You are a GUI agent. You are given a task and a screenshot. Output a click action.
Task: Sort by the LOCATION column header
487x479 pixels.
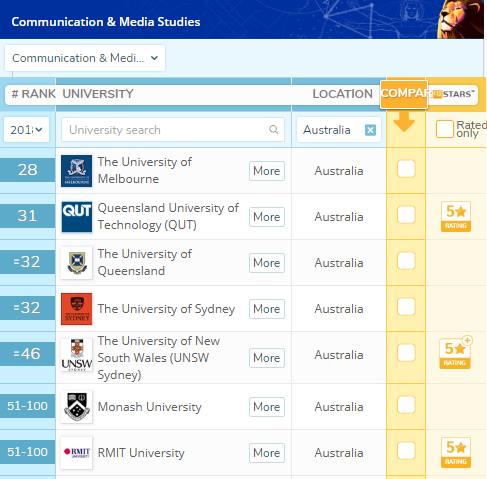click(x=342, y=94)
